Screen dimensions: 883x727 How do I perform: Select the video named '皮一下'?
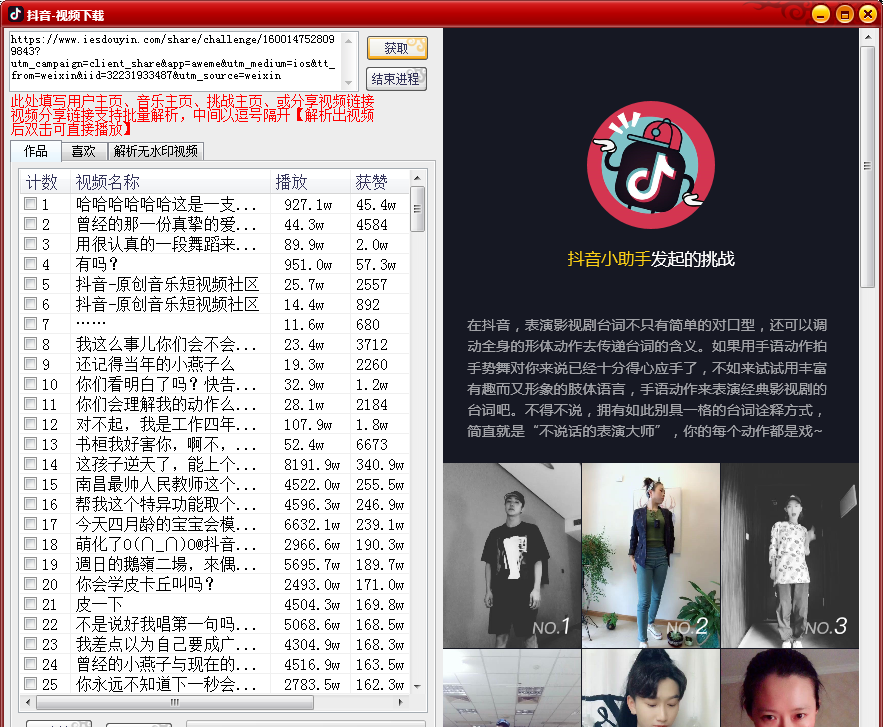tap(99, 604)
